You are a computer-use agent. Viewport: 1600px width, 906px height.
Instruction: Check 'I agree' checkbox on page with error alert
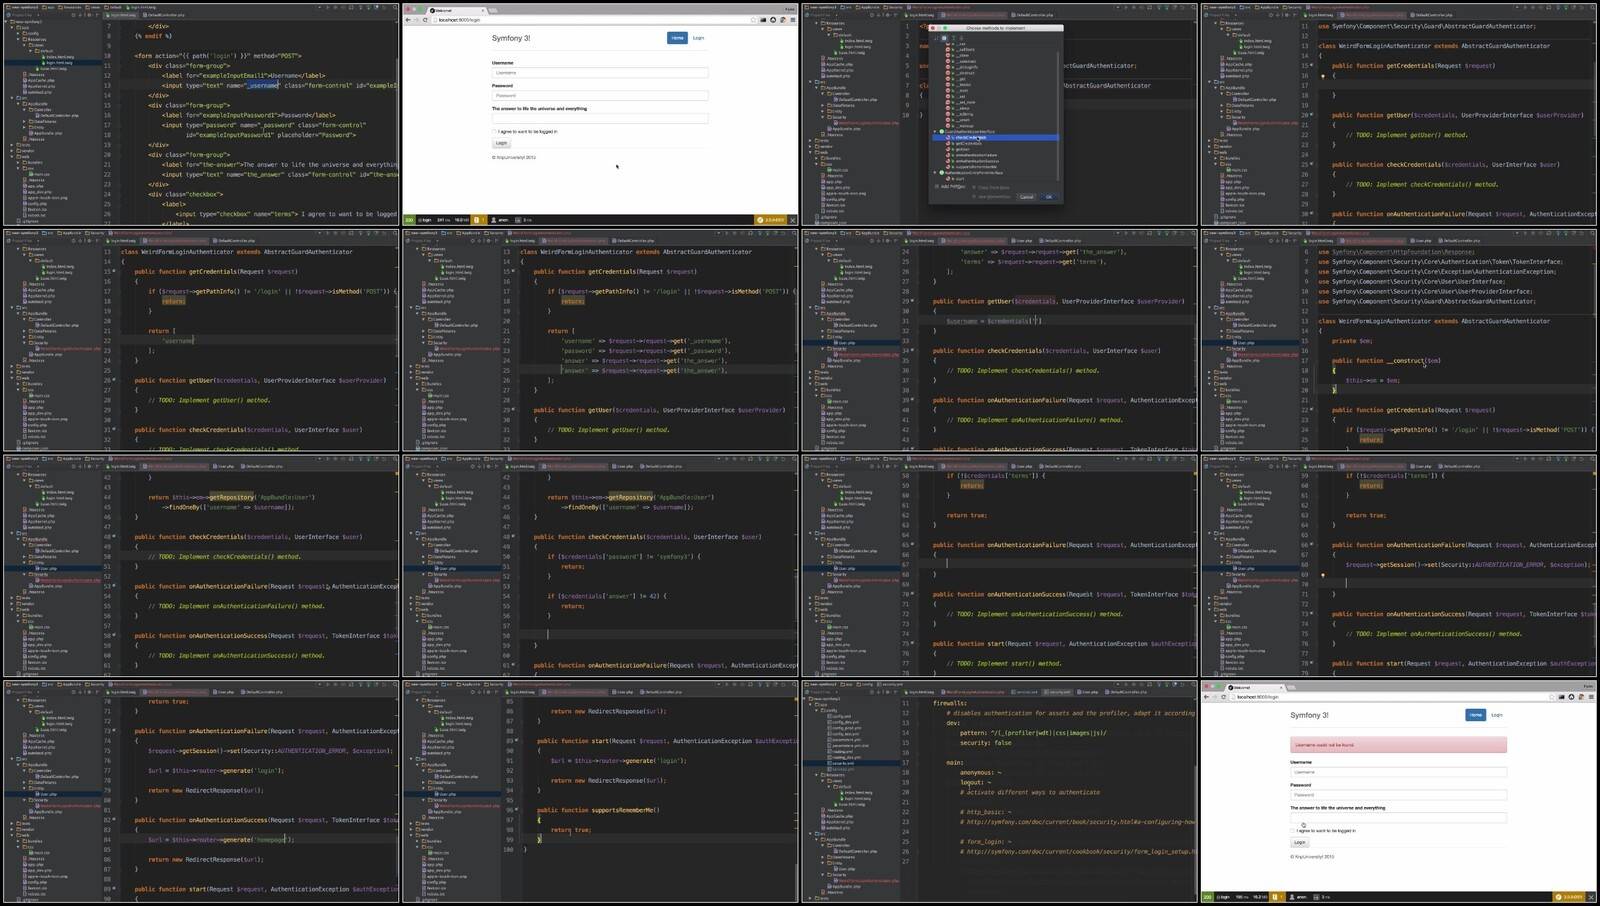(1293, 830)
